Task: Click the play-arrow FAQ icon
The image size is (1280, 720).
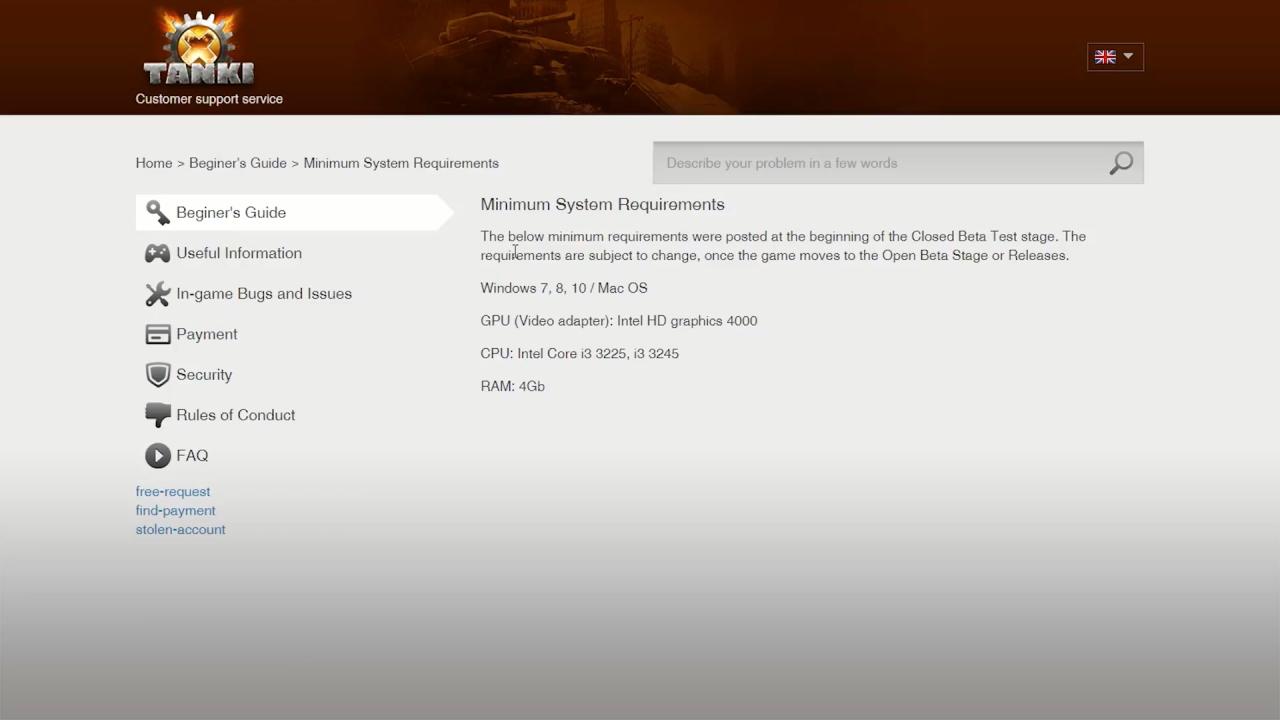Action: 157,456
